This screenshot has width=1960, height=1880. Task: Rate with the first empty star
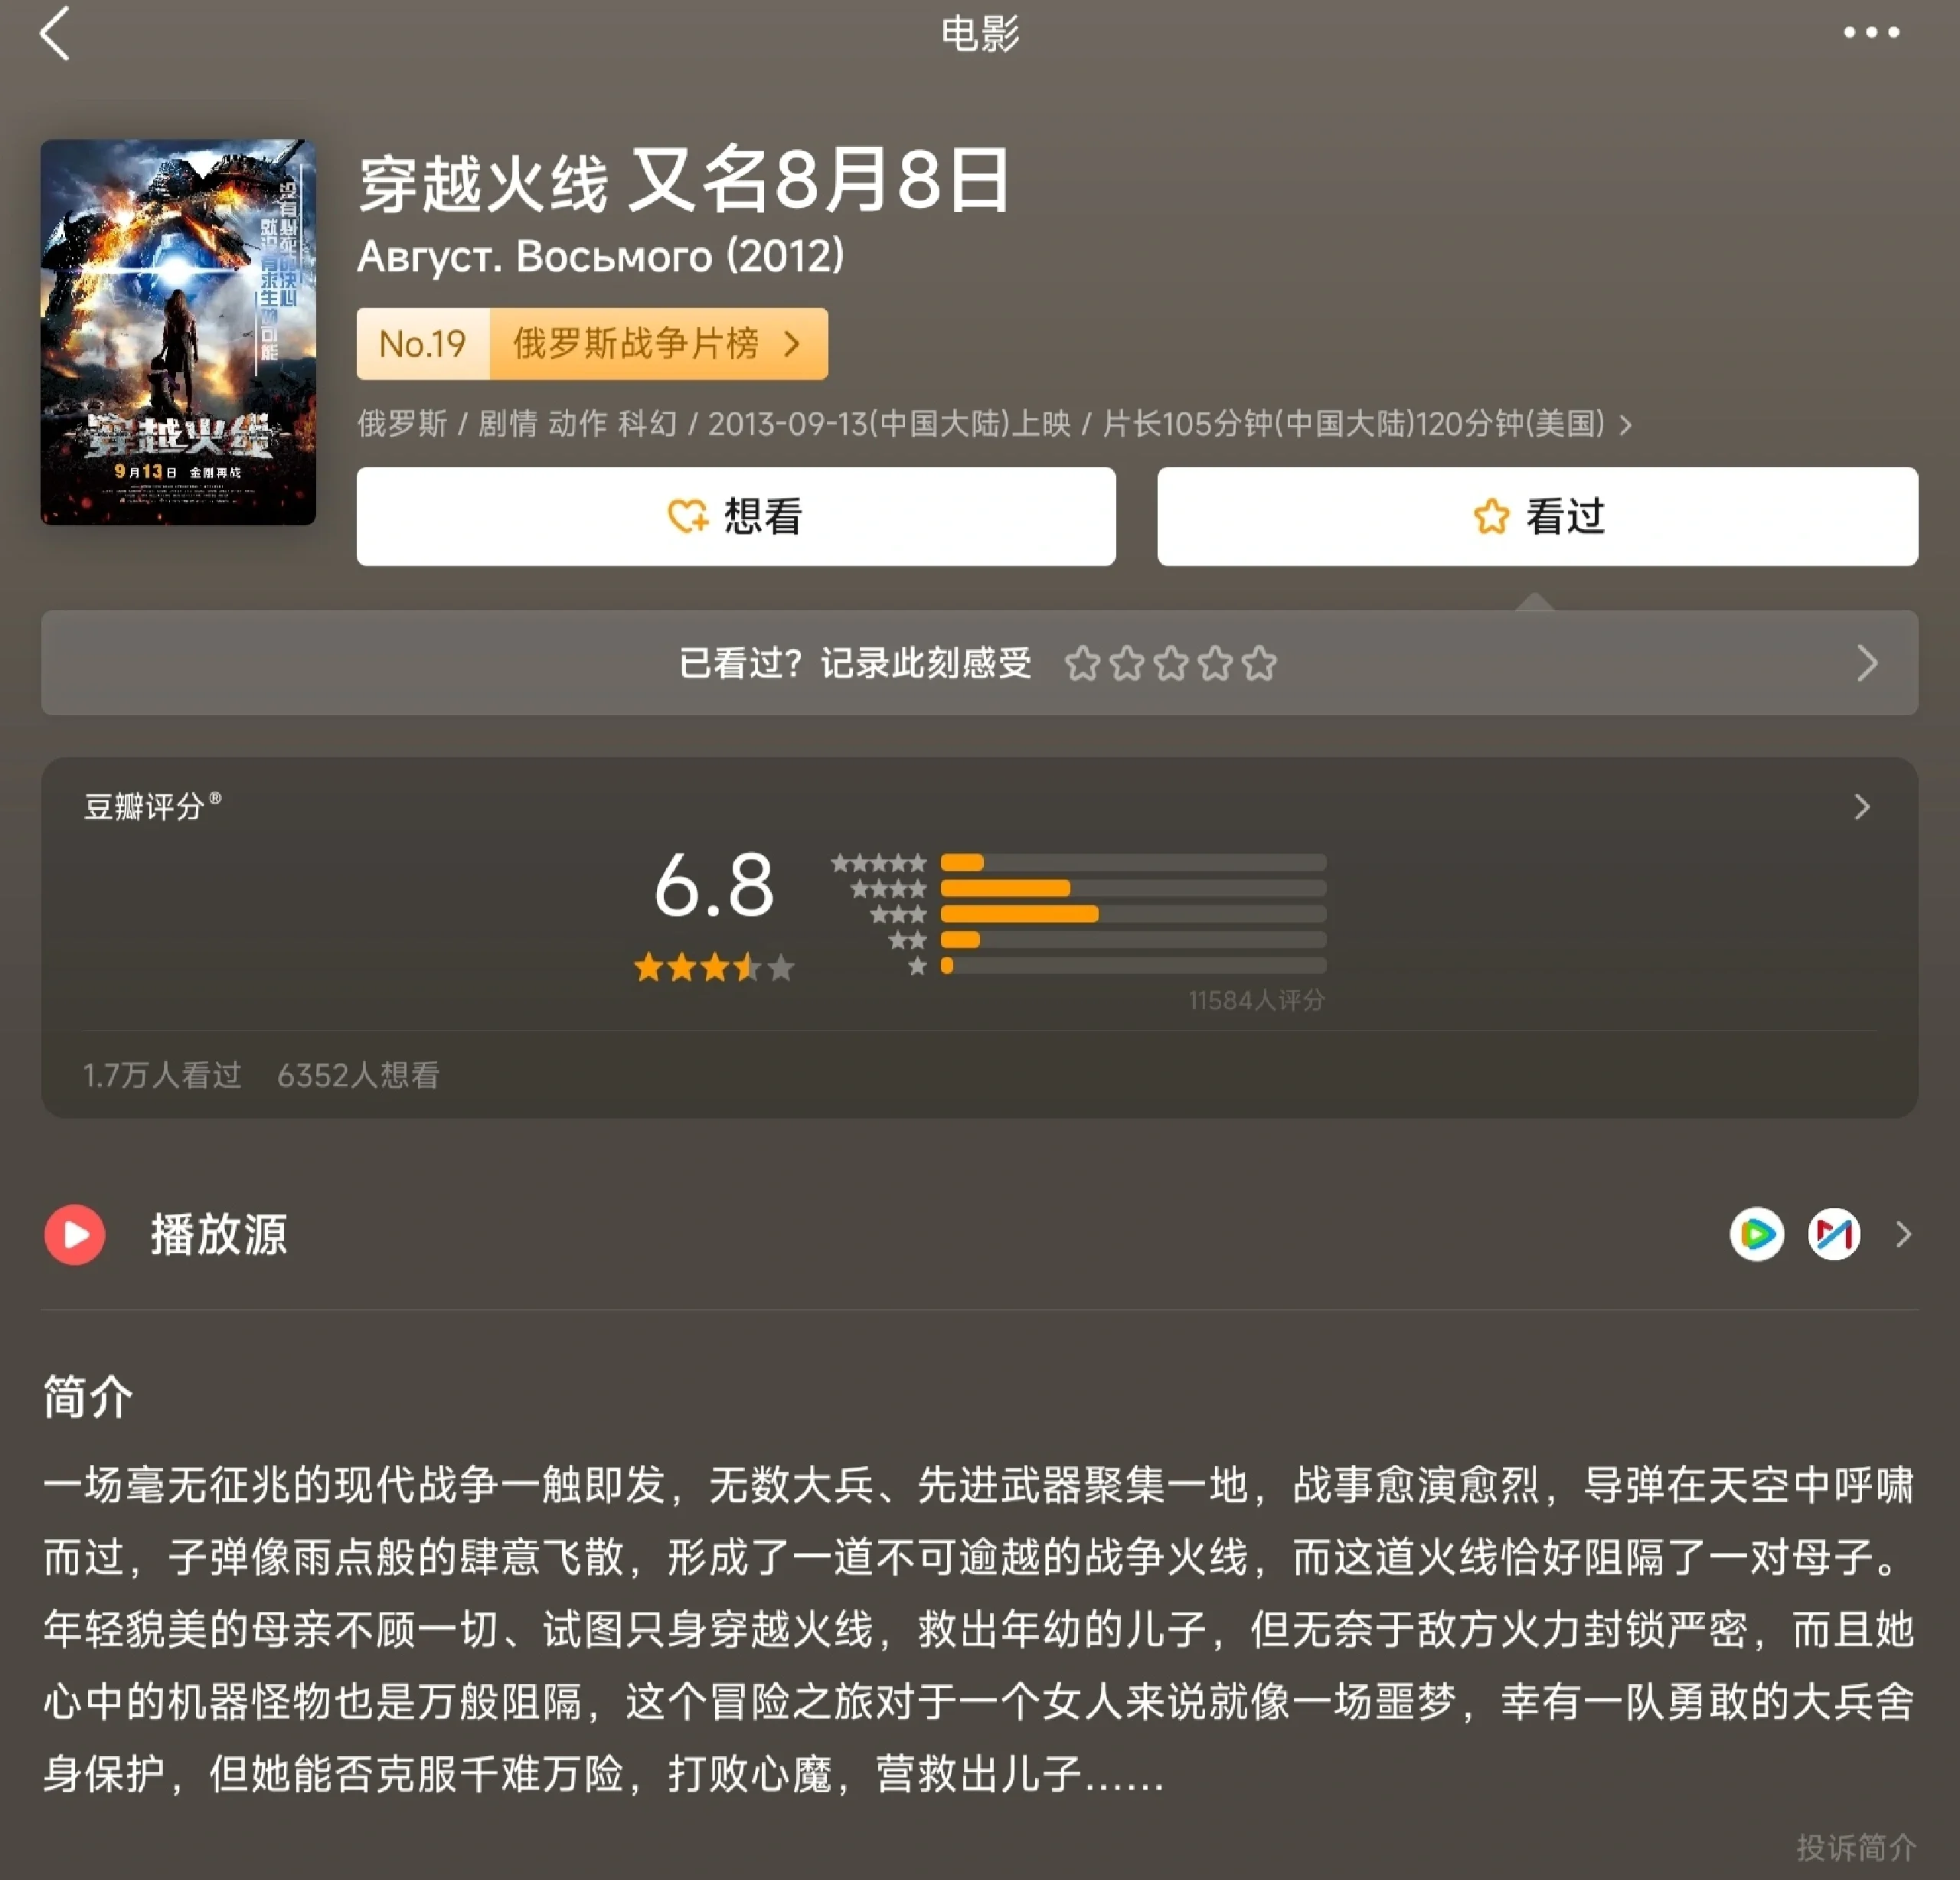pyautogui.click(x=1082, y=663)
